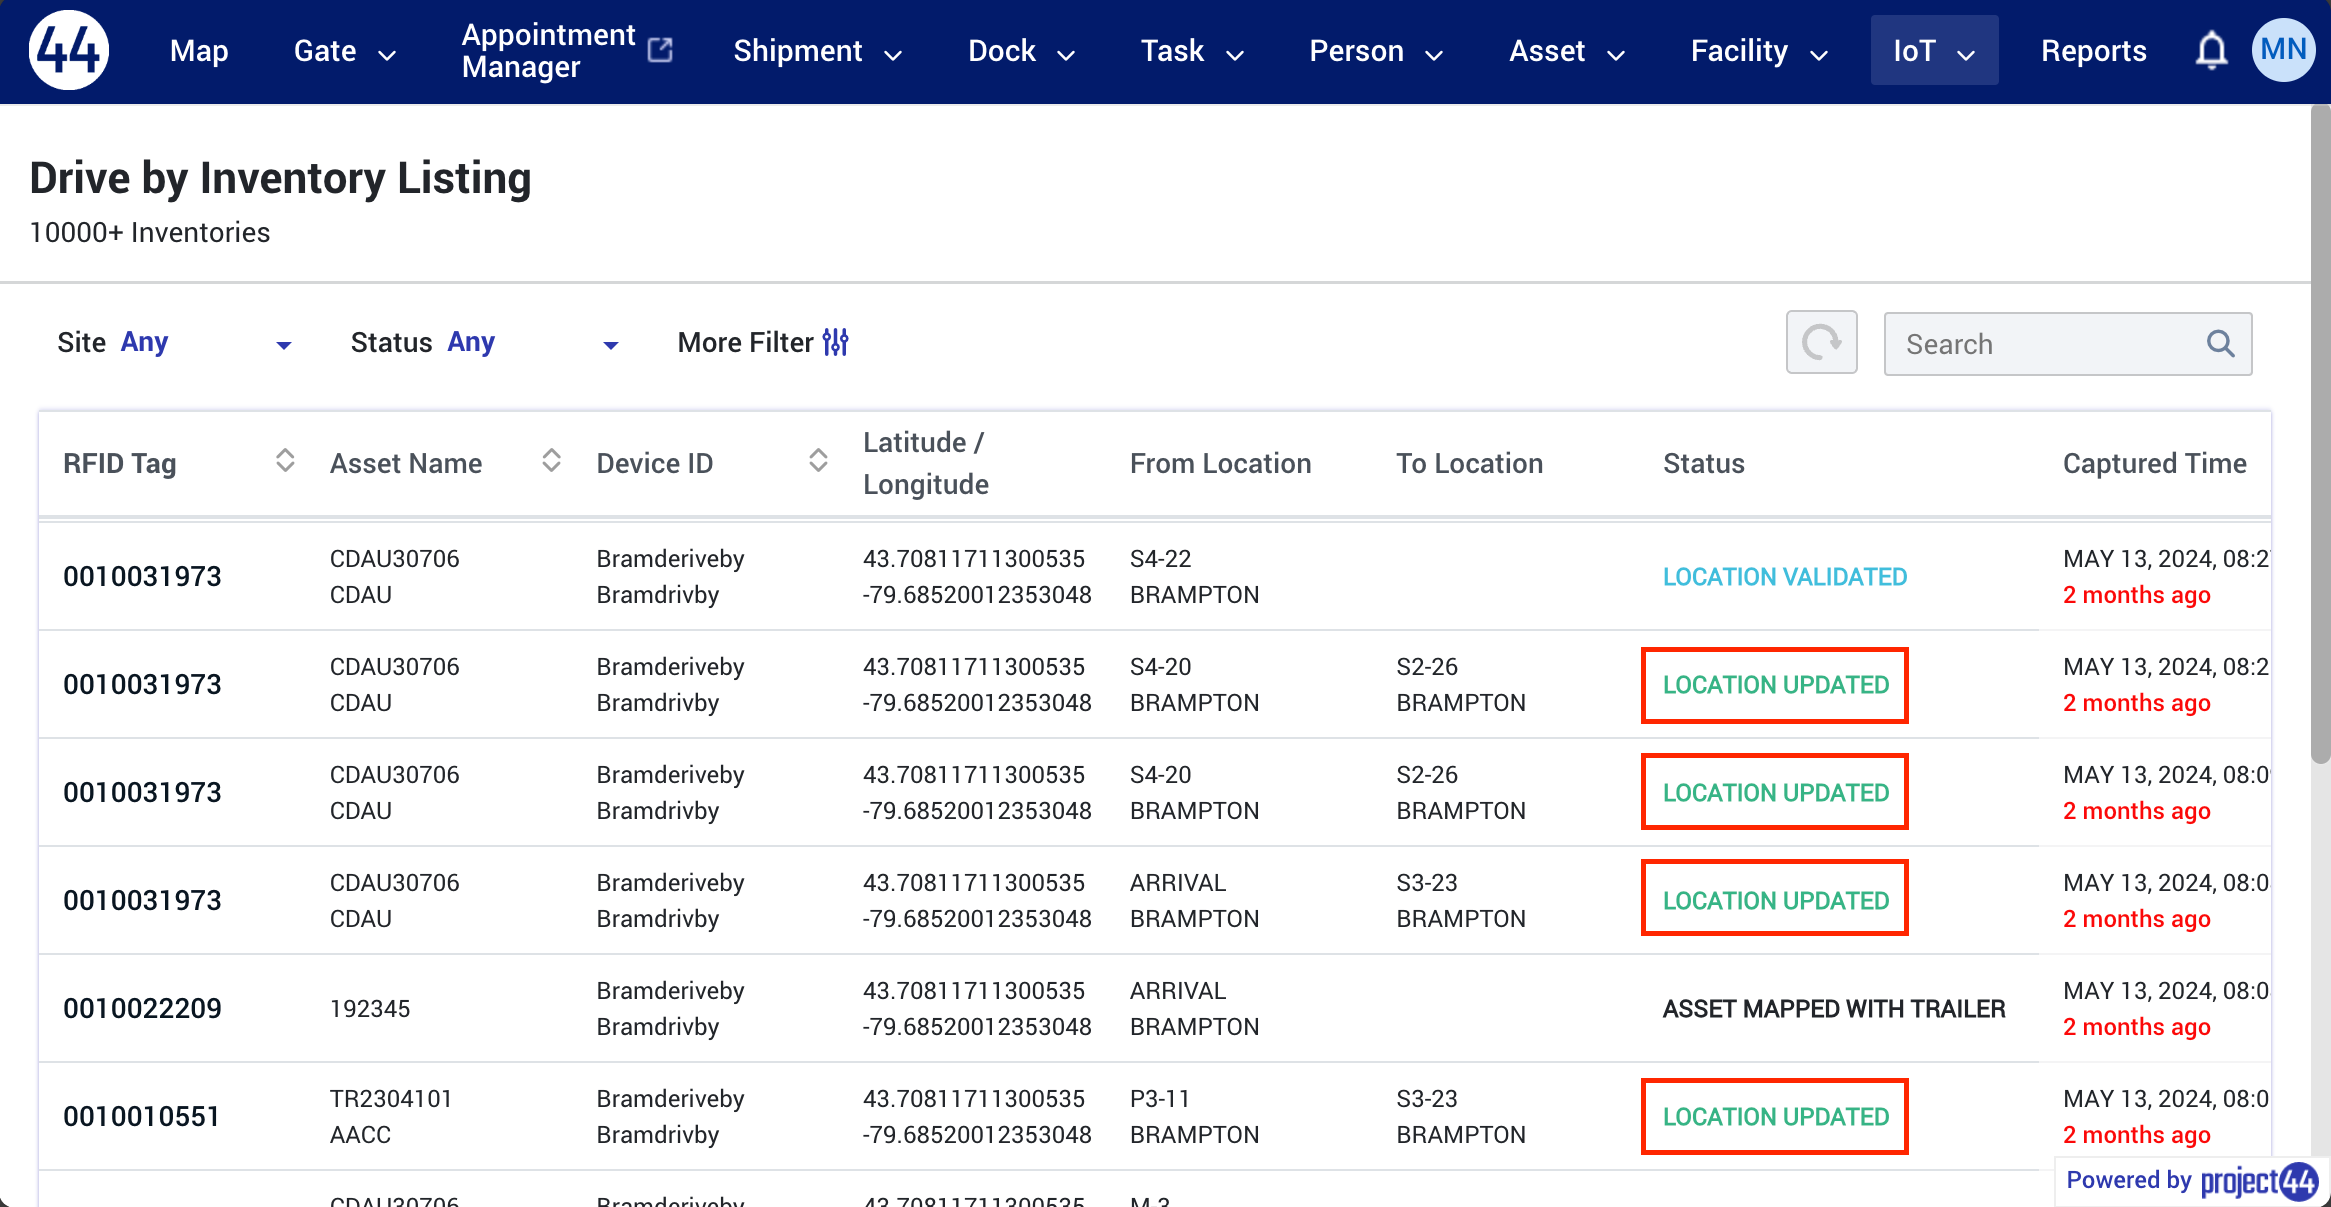Sort by RFID Tag column arrows
Screen dimensions: 2331x1207
coord(285,460)
